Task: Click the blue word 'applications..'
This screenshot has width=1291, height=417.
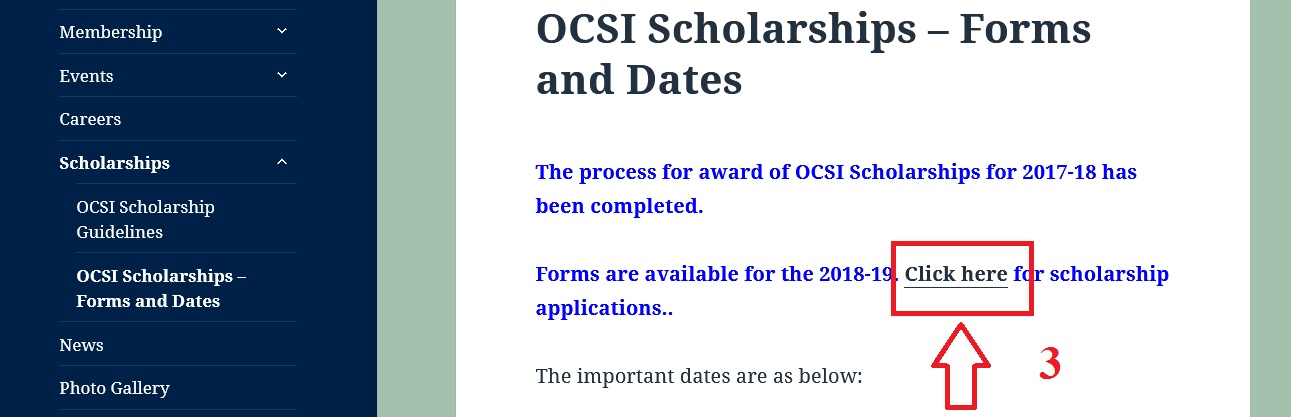Action: tap(604, 308)
